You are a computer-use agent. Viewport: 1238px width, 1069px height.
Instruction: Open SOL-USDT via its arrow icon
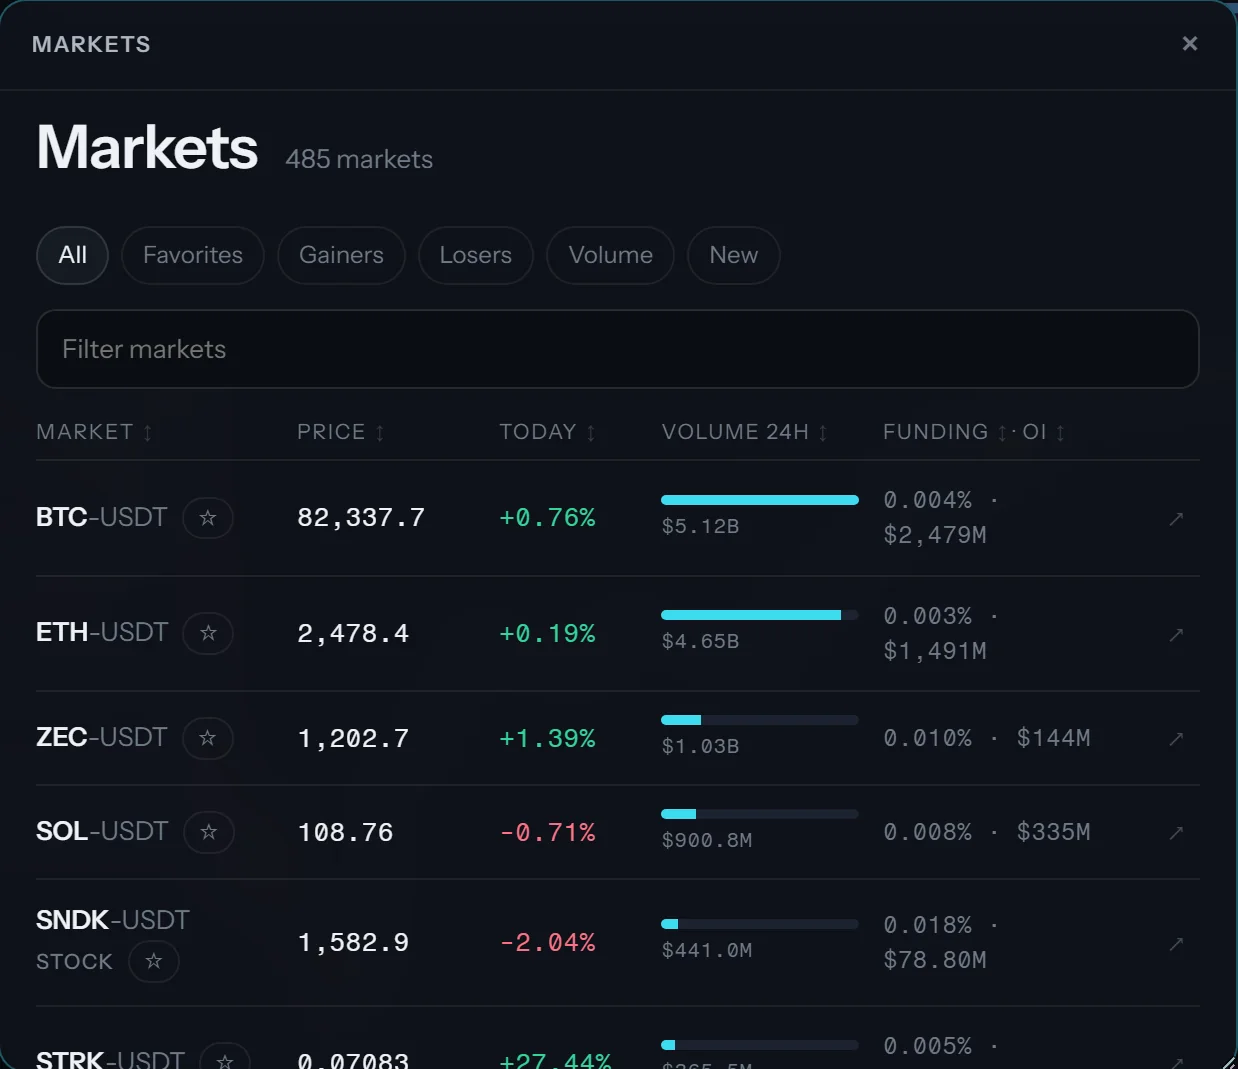(1176, 832)
